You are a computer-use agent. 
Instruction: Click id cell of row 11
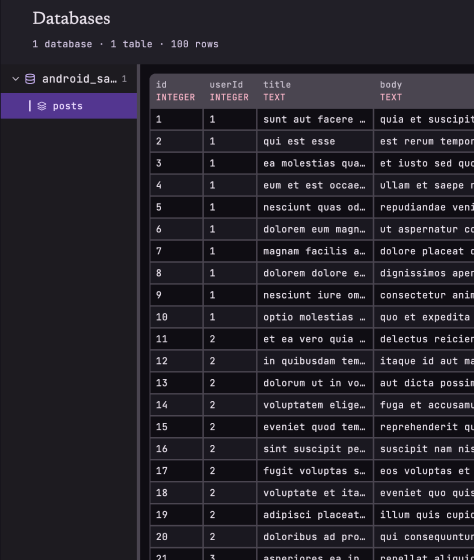[177, 339]
